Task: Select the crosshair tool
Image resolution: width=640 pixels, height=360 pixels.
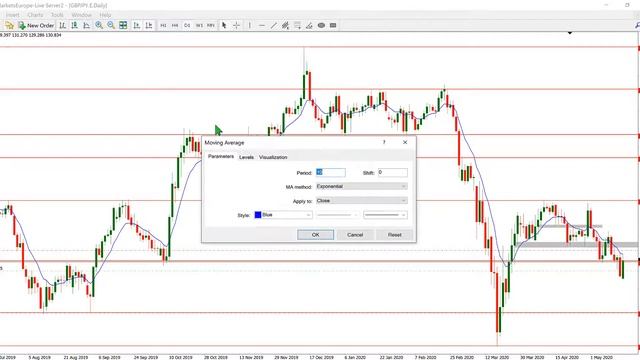Action: [x=236, y=25]
